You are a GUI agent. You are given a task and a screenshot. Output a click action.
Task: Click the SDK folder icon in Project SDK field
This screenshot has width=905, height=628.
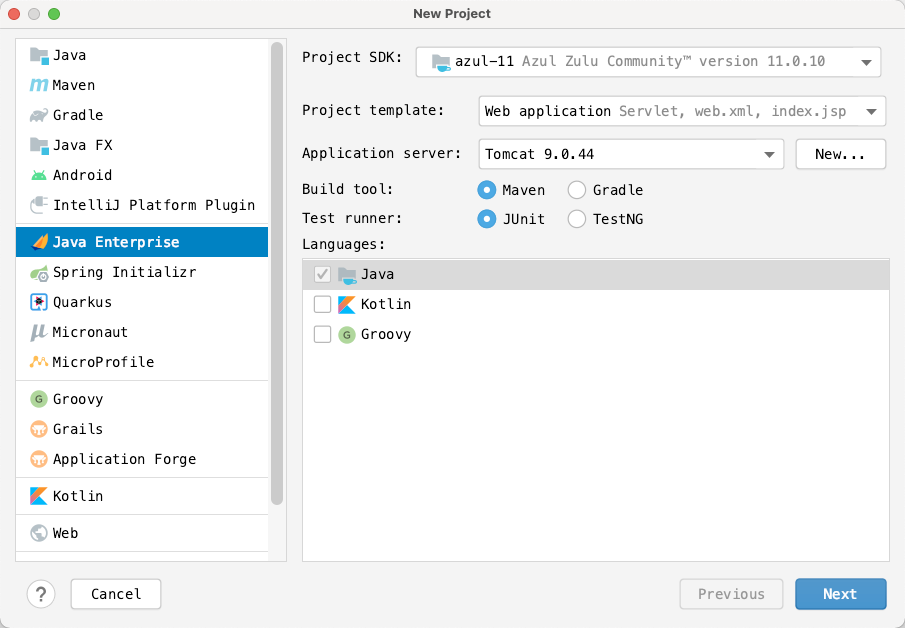coord(441,62)
